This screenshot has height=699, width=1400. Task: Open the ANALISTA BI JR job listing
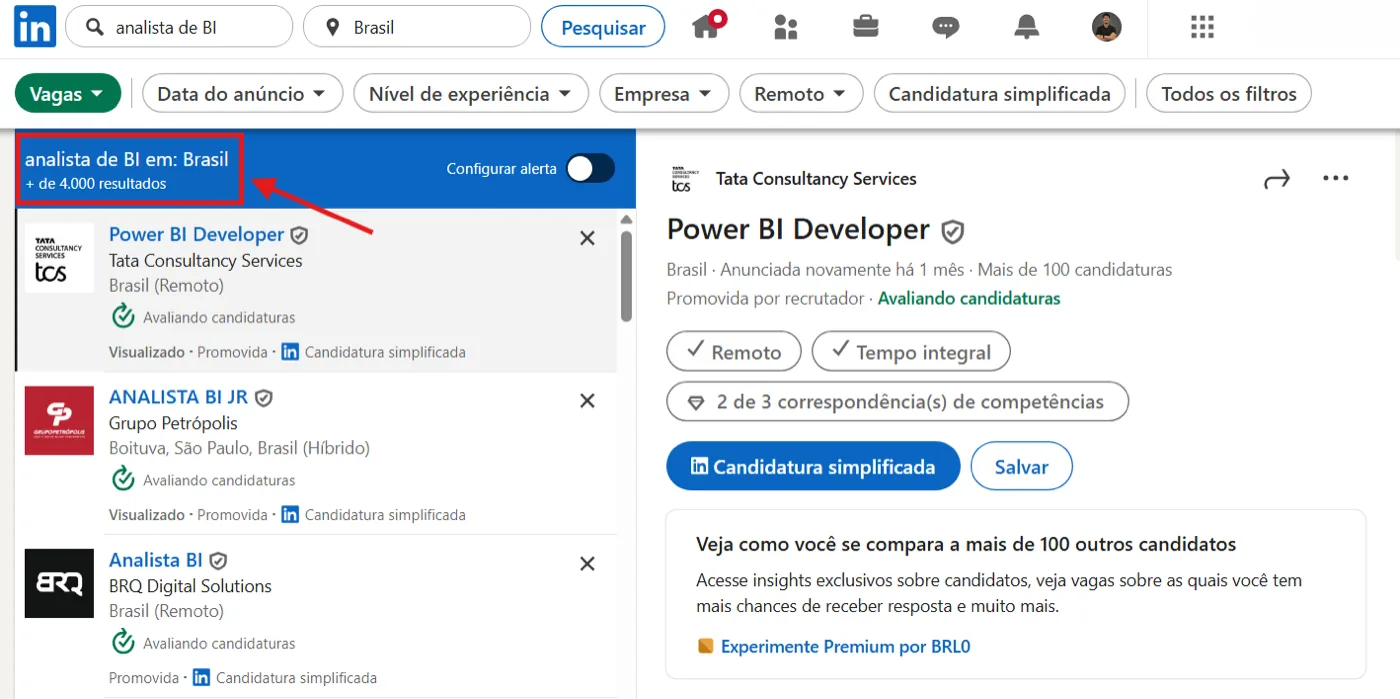pos(178,397)
